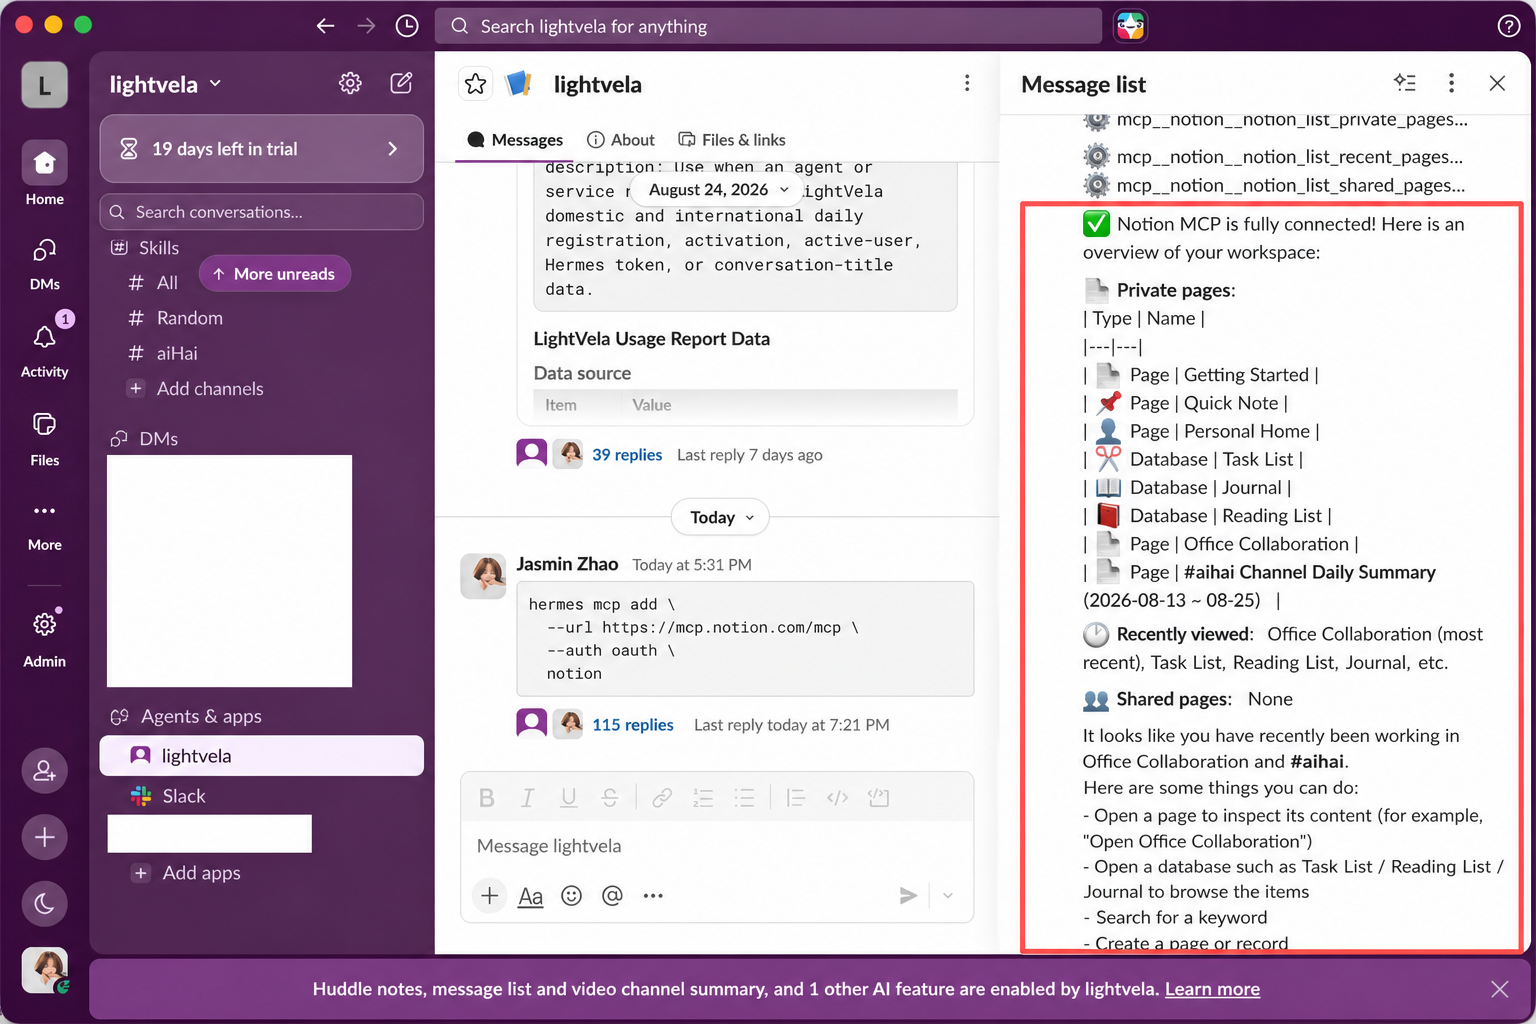Screen dimensions: 1536x1024
Task: Insert a link in message
Action: (662, 798)
